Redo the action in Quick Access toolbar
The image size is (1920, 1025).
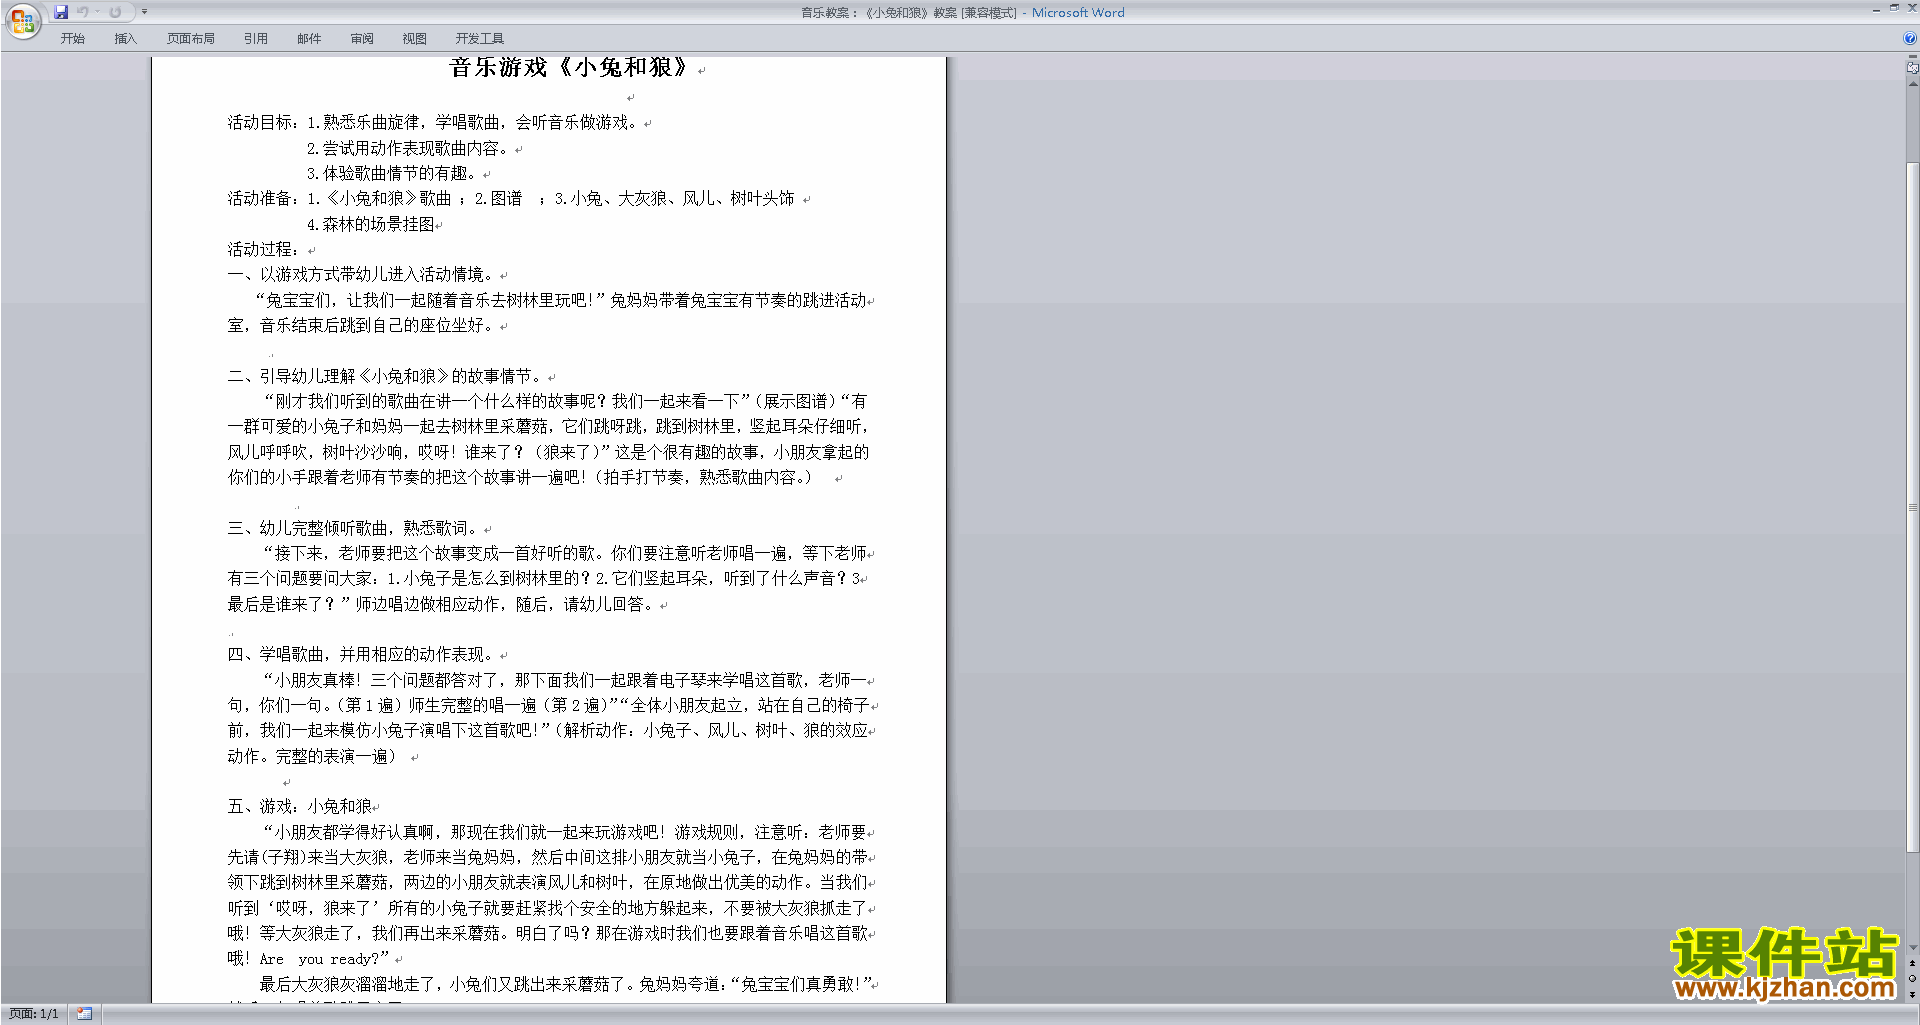(115, 12)
